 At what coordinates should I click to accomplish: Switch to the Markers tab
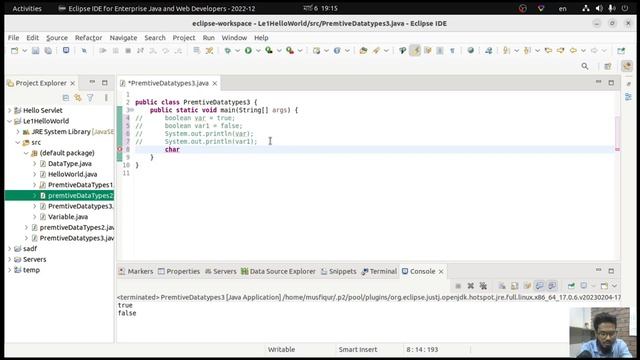pyautogui.click(x=136, y=271)
